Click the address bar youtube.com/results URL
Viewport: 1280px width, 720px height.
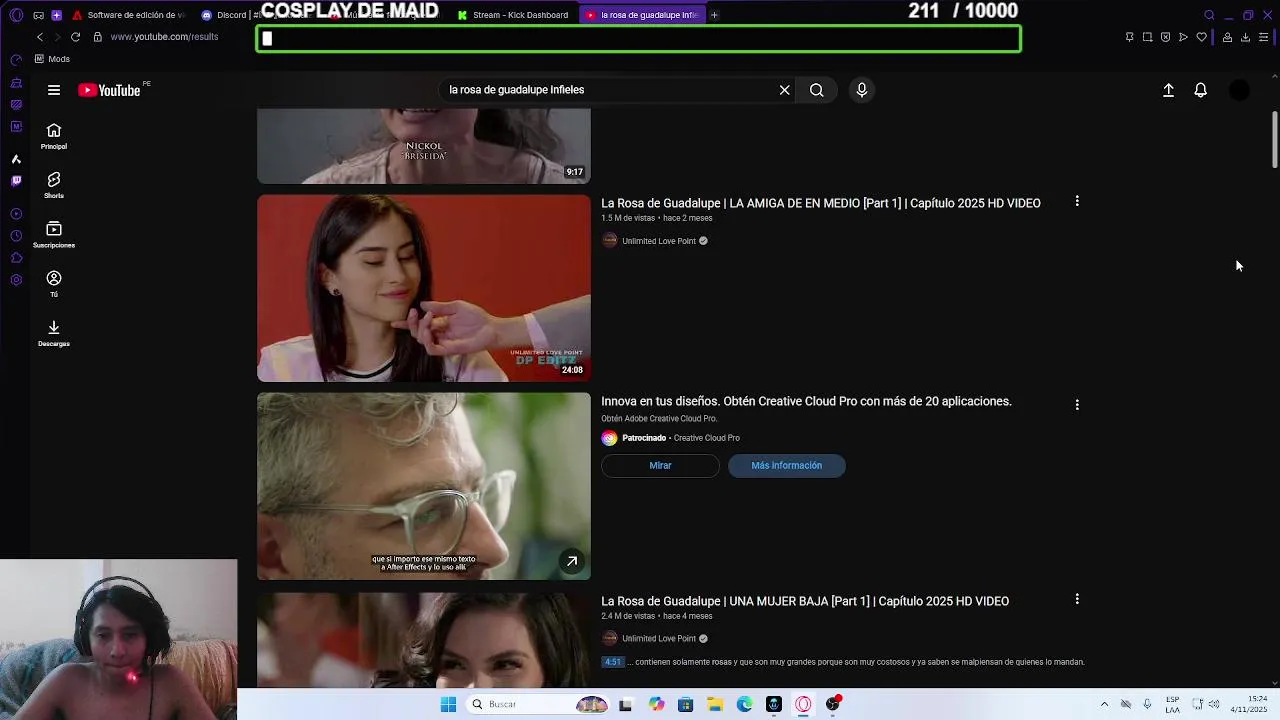point(164,37)
